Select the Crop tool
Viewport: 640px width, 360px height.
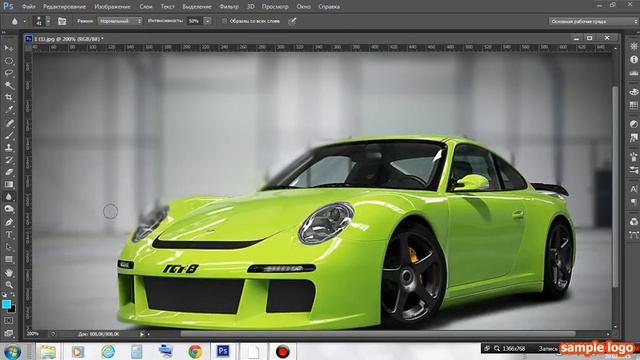[x=9, y=98]
